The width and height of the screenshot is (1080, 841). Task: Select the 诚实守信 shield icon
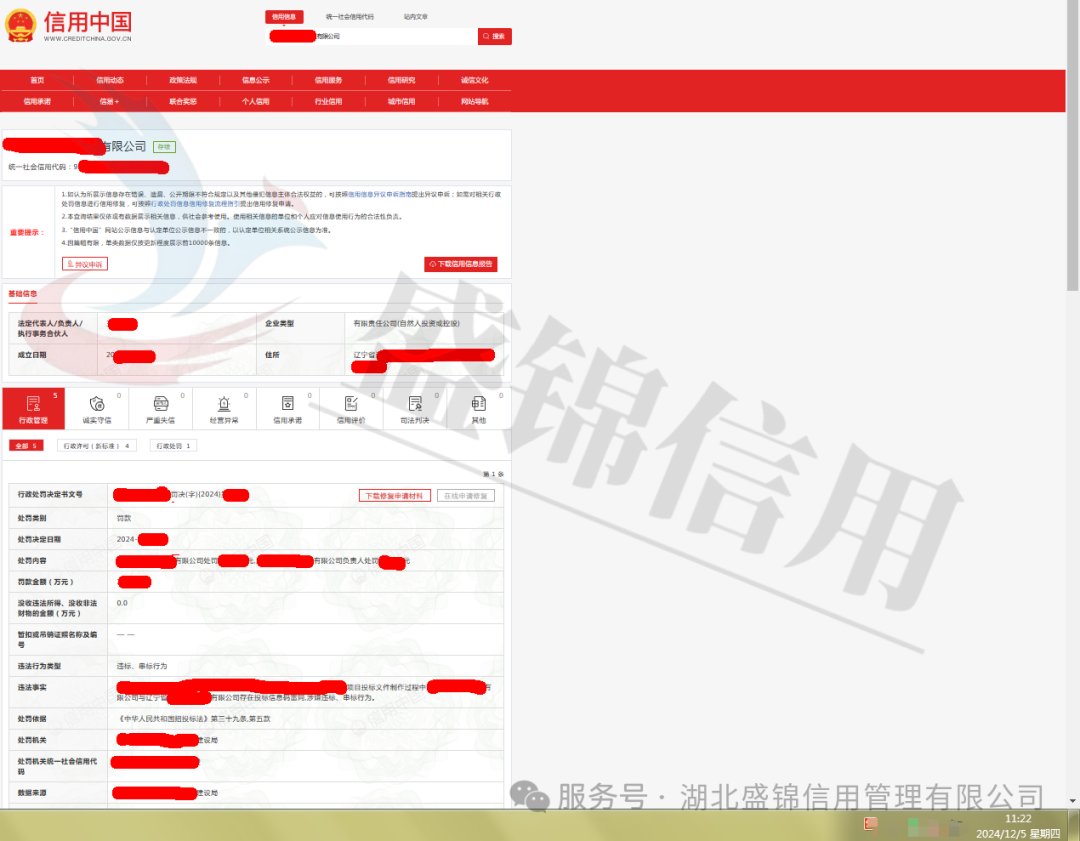[97, 404]
